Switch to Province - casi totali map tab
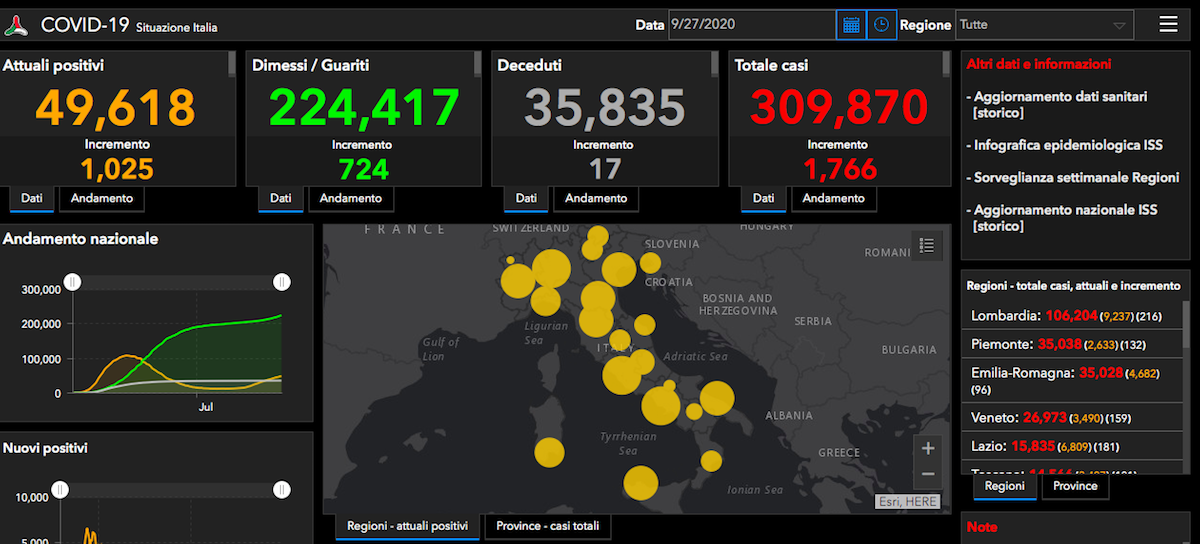Viewport: 1200px width, 544px height. [x=546, y=526]
